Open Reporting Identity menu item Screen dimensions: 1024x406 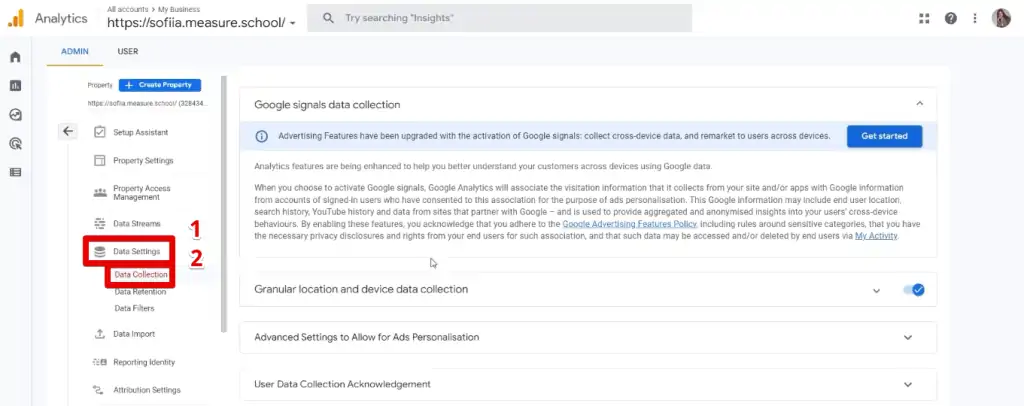point(144,362)
